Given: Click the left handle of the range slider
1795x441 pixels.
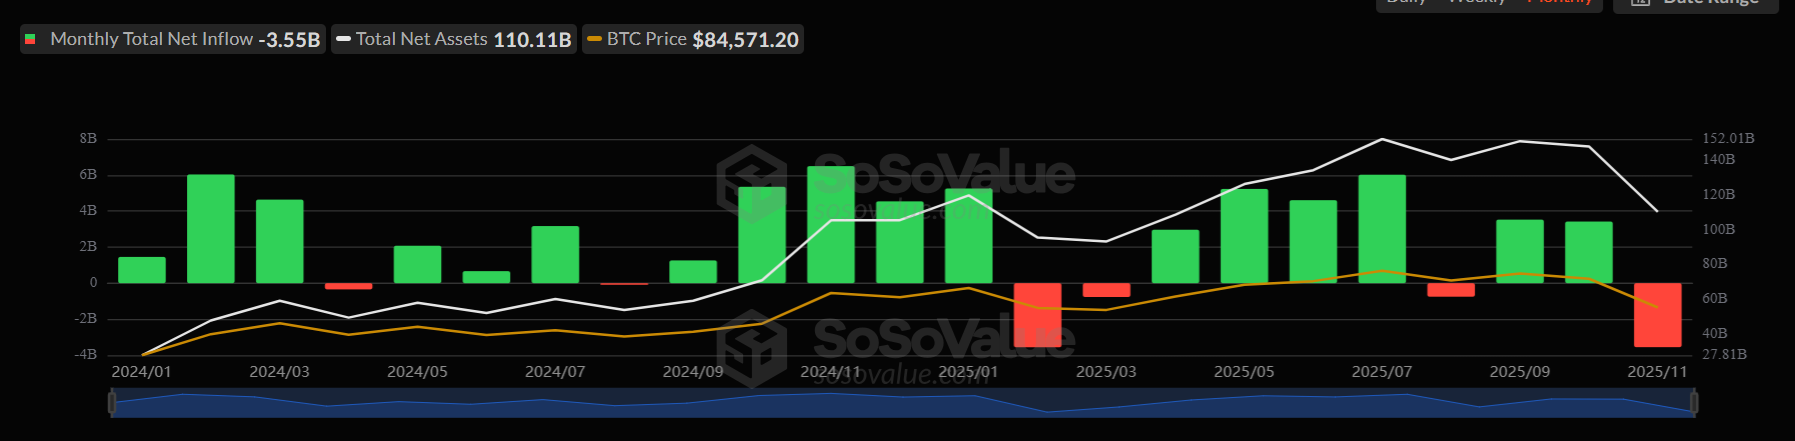Looking at the screenshot, I should click(x=111, y=403).
